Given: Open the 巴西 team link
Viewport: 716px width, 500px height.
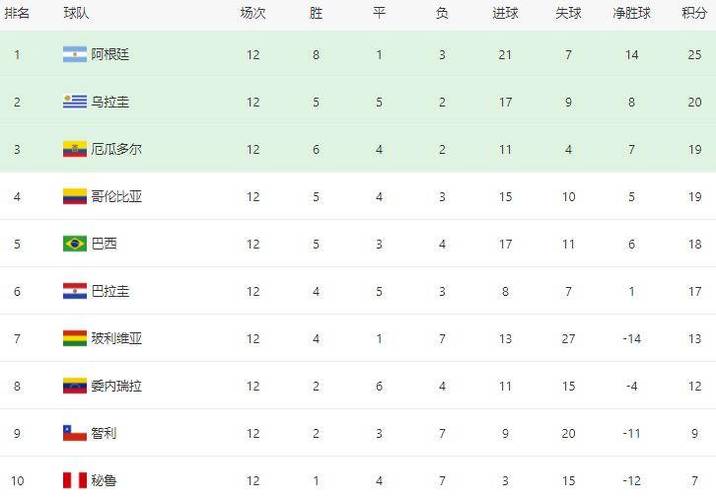Looking at the screenshot, I should [x=104, y=243].
